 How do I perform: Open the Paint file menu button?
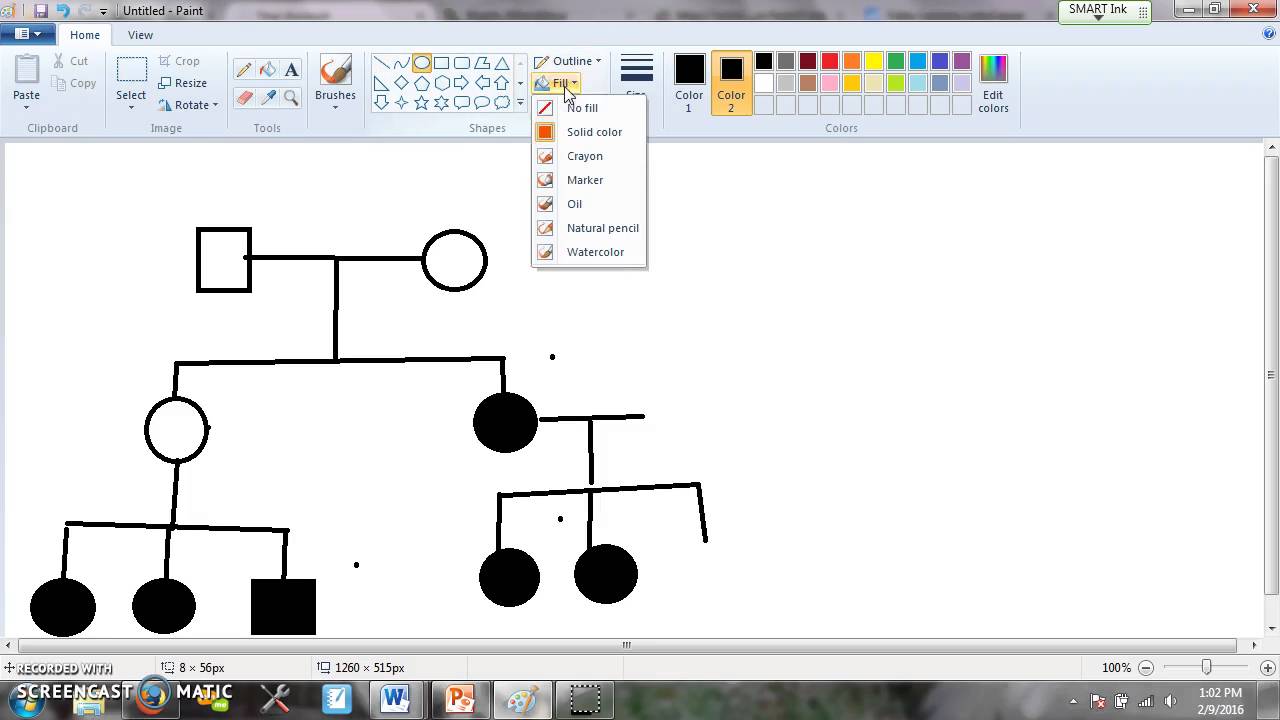point(27,34)
